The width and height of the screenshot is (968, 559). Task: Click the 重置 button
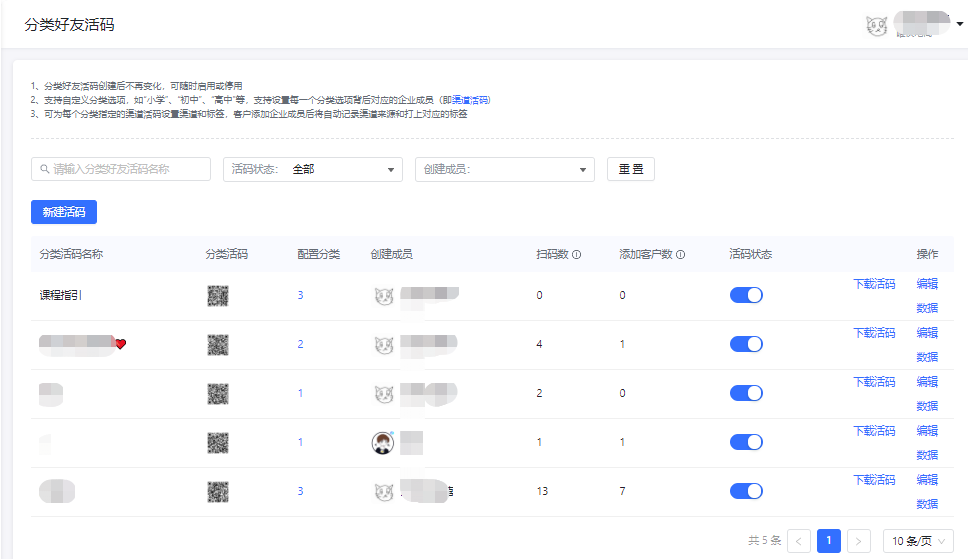coord(631,170)
